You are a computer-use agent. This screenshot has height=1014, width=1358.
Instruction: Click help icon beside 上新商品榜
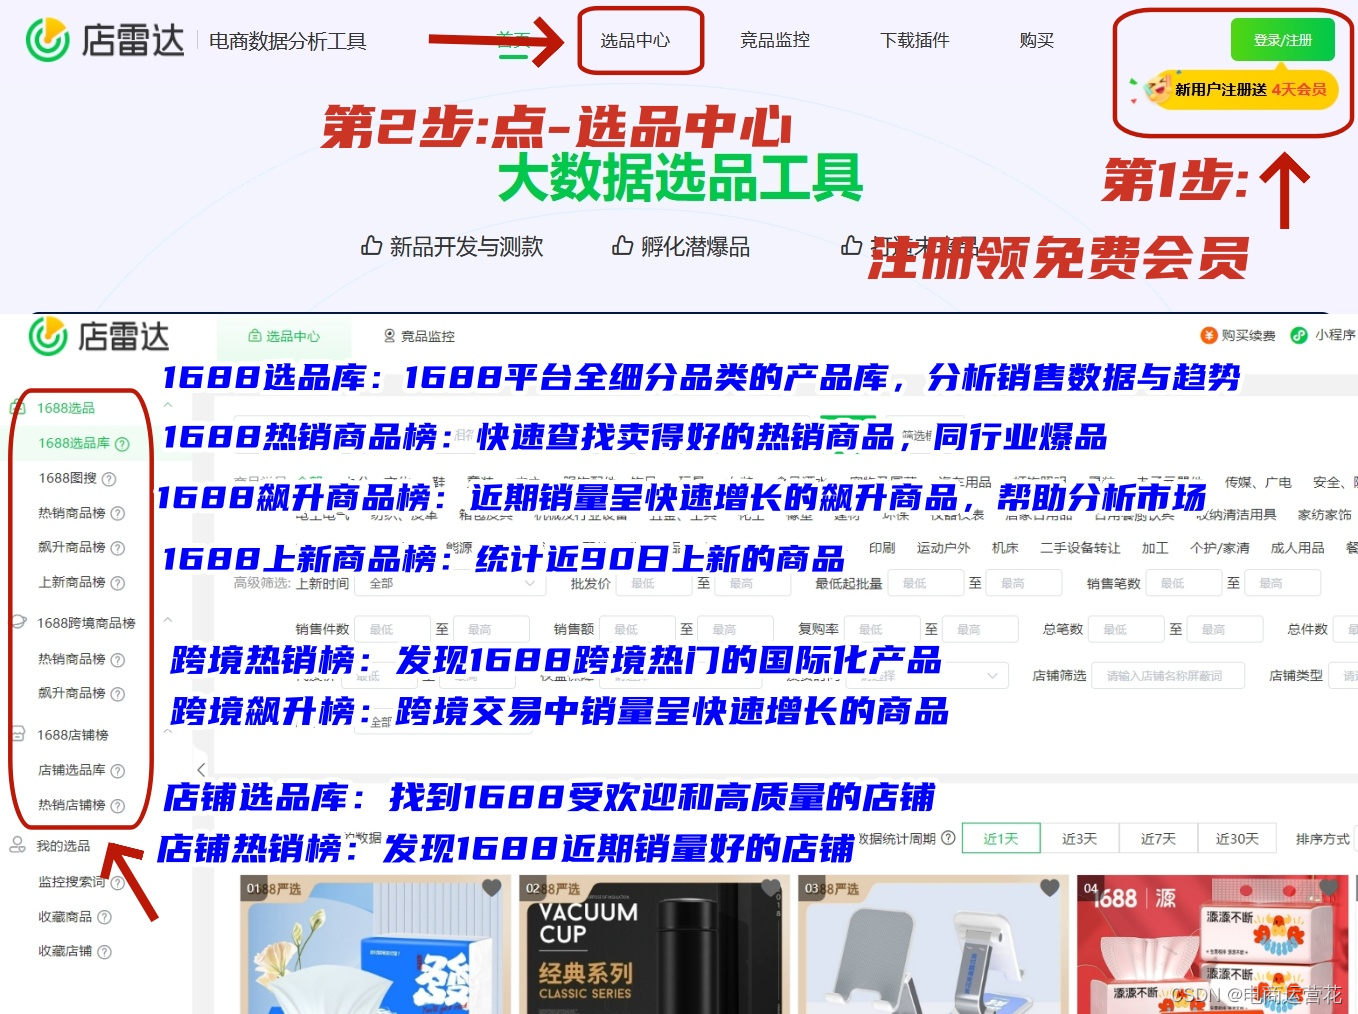pos(117,583)
